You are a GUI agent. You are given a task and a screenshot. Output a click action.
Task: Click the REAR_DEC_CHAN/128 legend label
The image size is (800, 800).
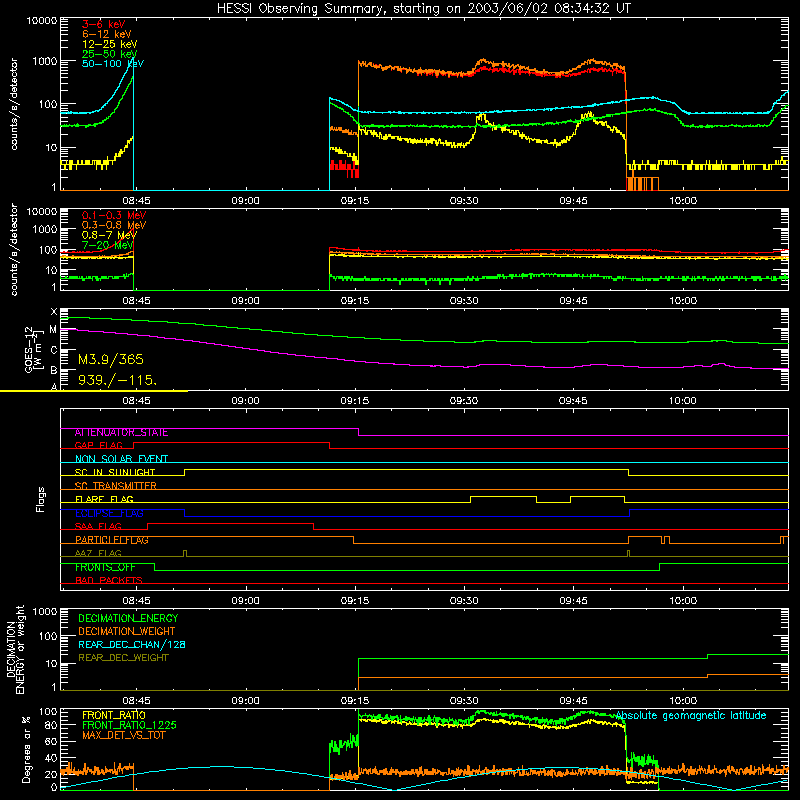132,645
